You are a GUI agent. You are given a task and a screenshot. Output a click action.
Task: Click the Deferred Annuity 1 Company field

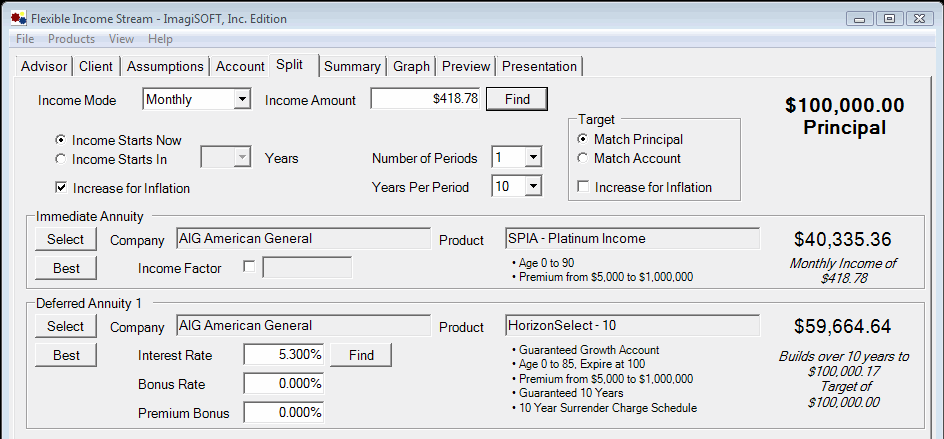coord(303,326)
